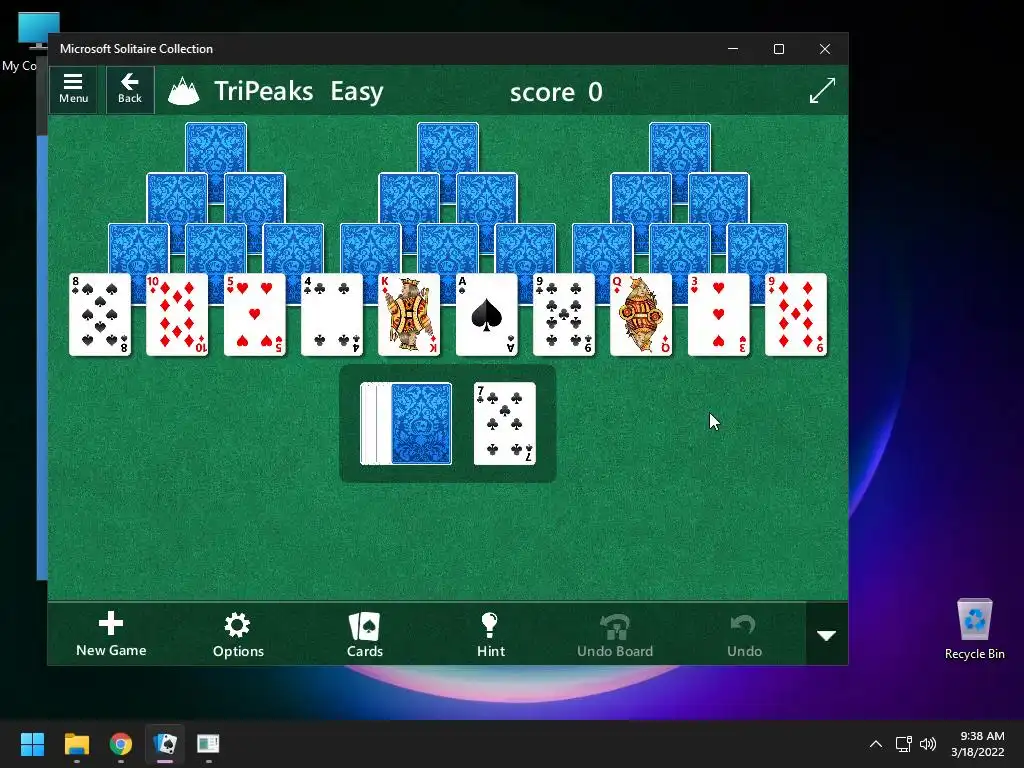Select the 4 of clubs card
Viewport: 1024px width, 768px height.
tap(332, 315)
